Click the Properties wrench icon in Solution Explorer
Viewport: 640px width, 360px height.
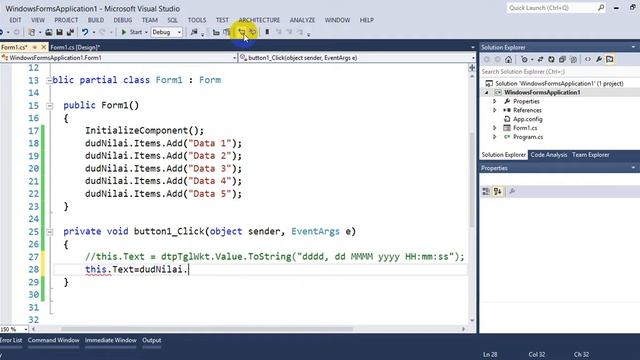coord(599,60)
